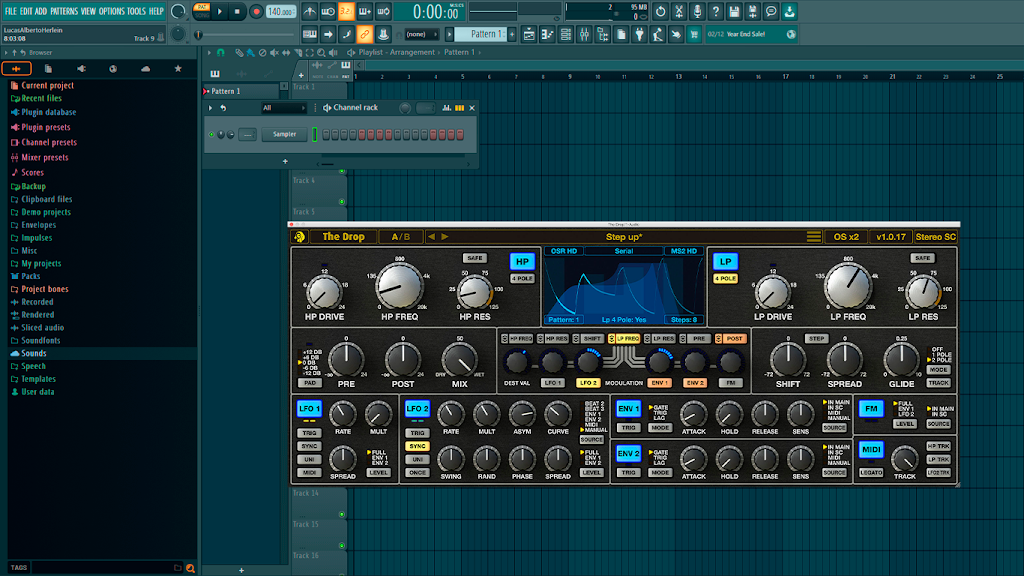Open the audio editor scissors icon

(679, 11)
